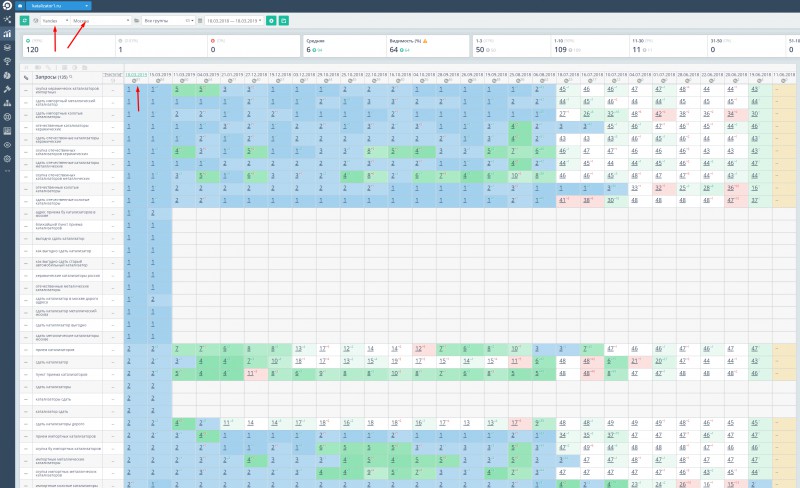
Task: Click 15.03.2019 position in сдать катализаторы дорого row
Action: [x=153, y=423]
